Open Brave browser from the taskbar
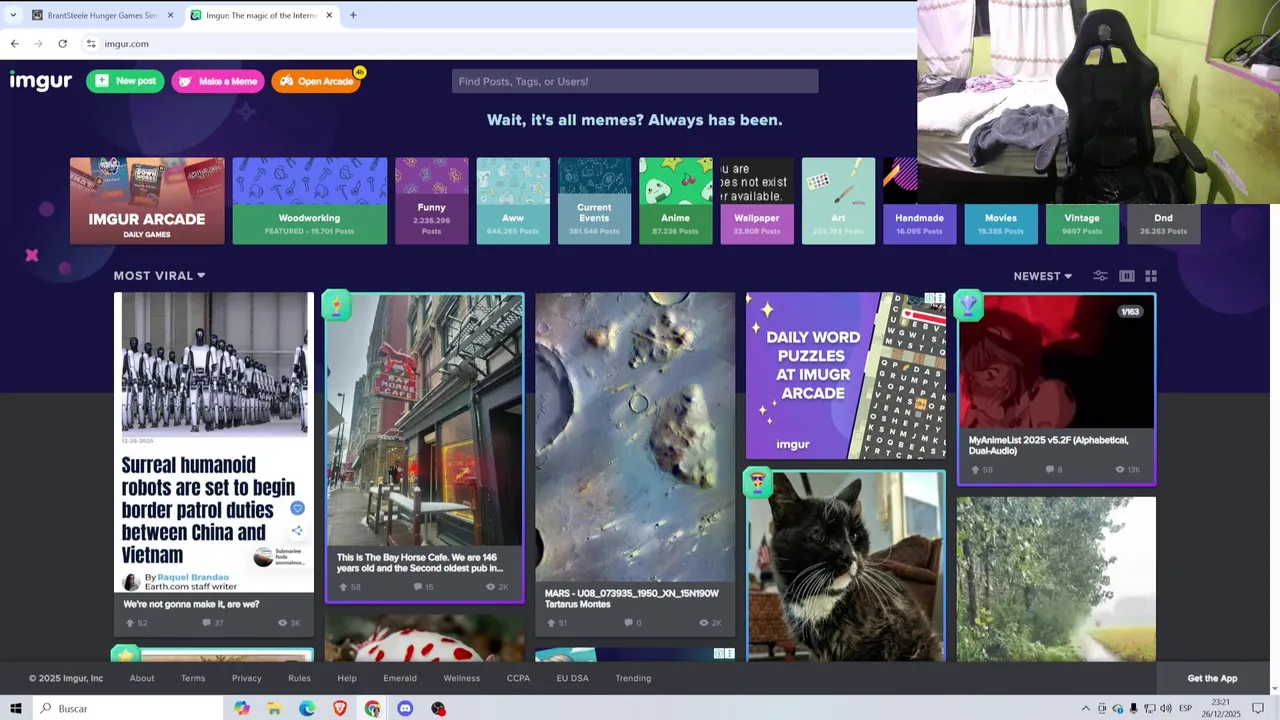Image resolution: width=1280 pixels, height=720 pixels. [340, 708]
